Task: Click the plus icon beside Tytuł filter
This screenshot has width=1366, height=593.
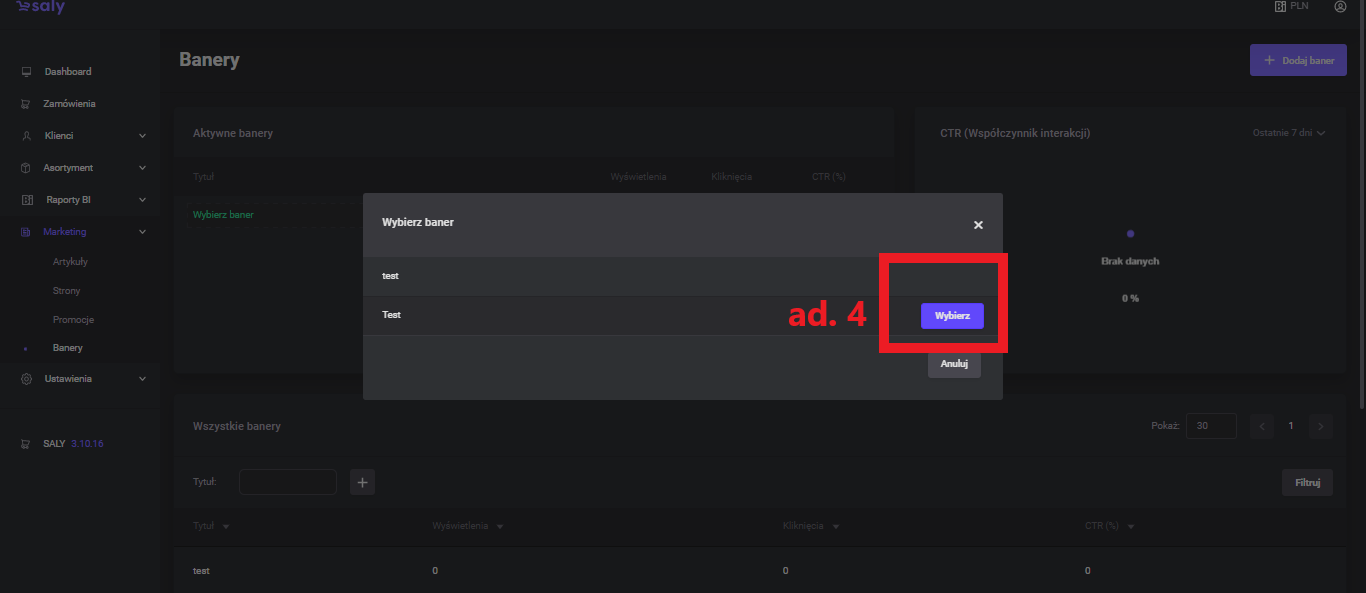Action: (363, 483)
